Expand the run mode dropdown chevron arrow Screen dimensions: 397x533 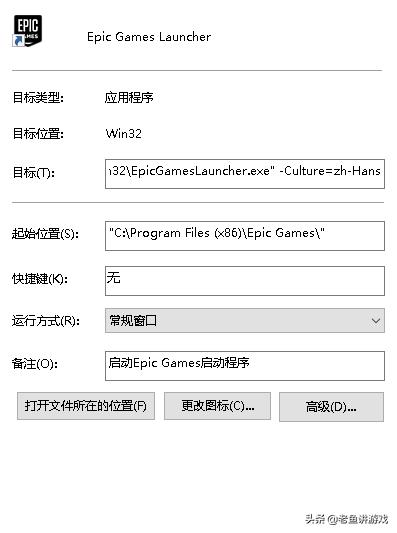tap(376, 321)
